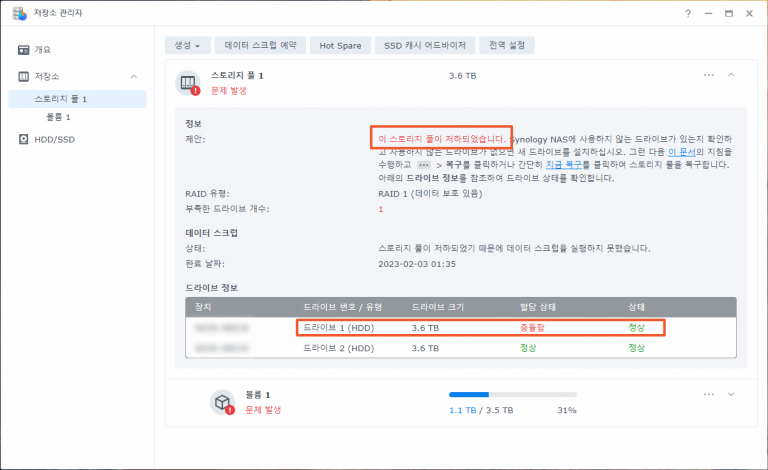Click 충돌함 allocation status of drive 1
This screenshot has width=768, height=470.
[532, 328]
